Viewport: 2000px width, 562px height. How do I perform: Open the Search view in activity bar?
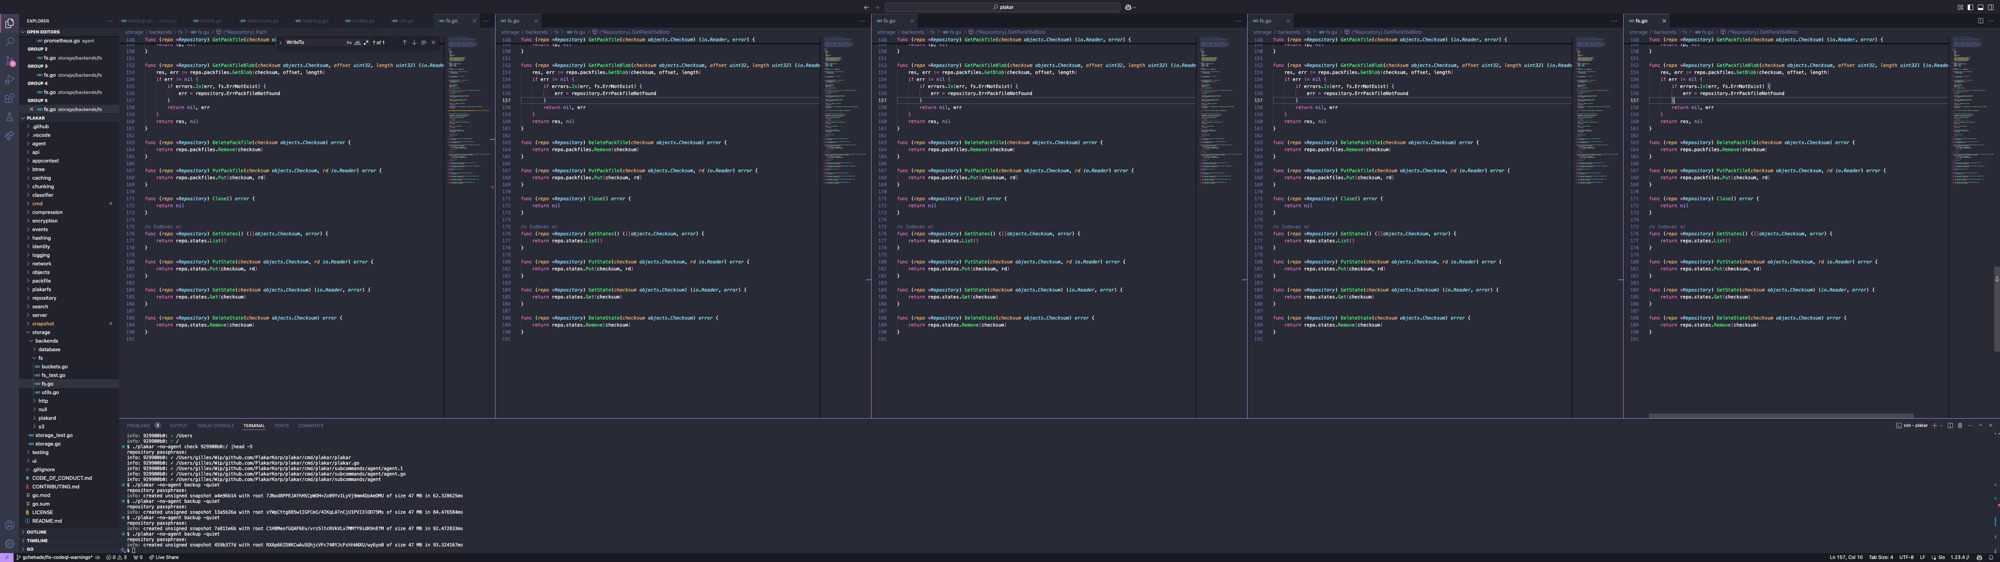[x=10, y=42]
